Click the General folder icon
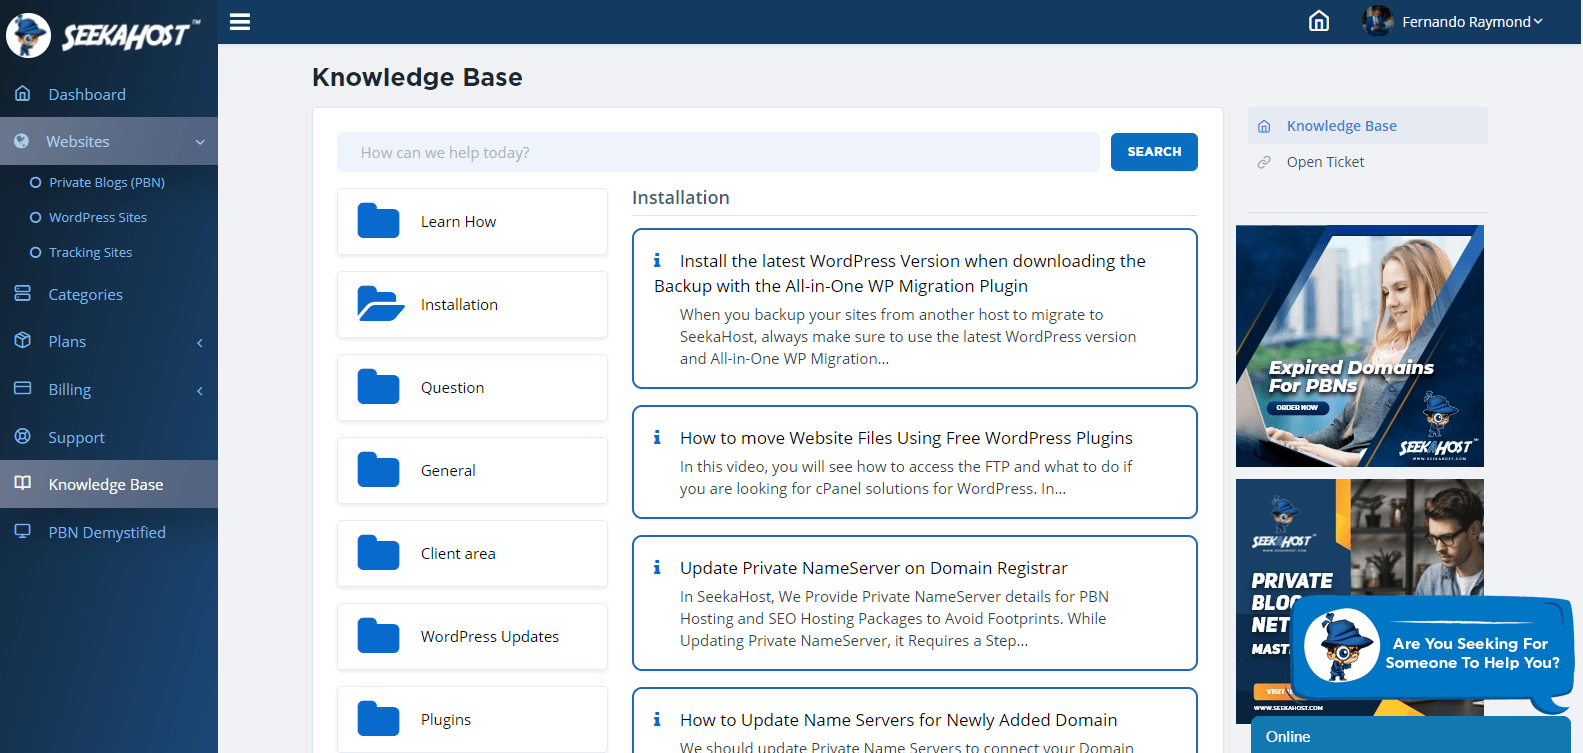The image size is (1583, 753). pyautogui.click(x=378, y=470)
